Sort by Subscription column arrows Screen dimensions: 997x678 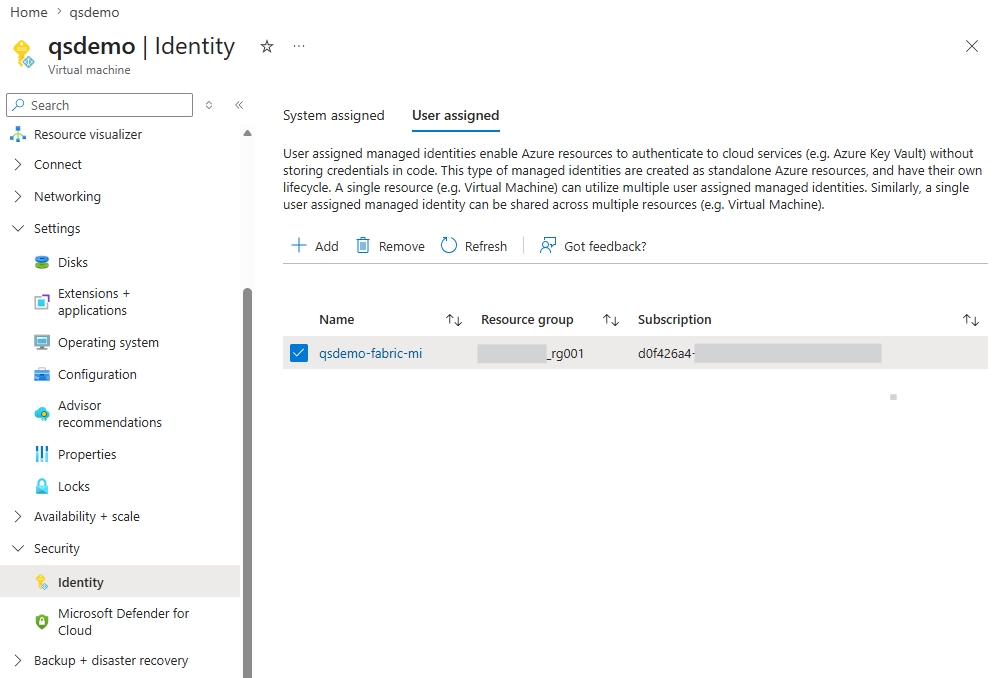tap(970, 320)
